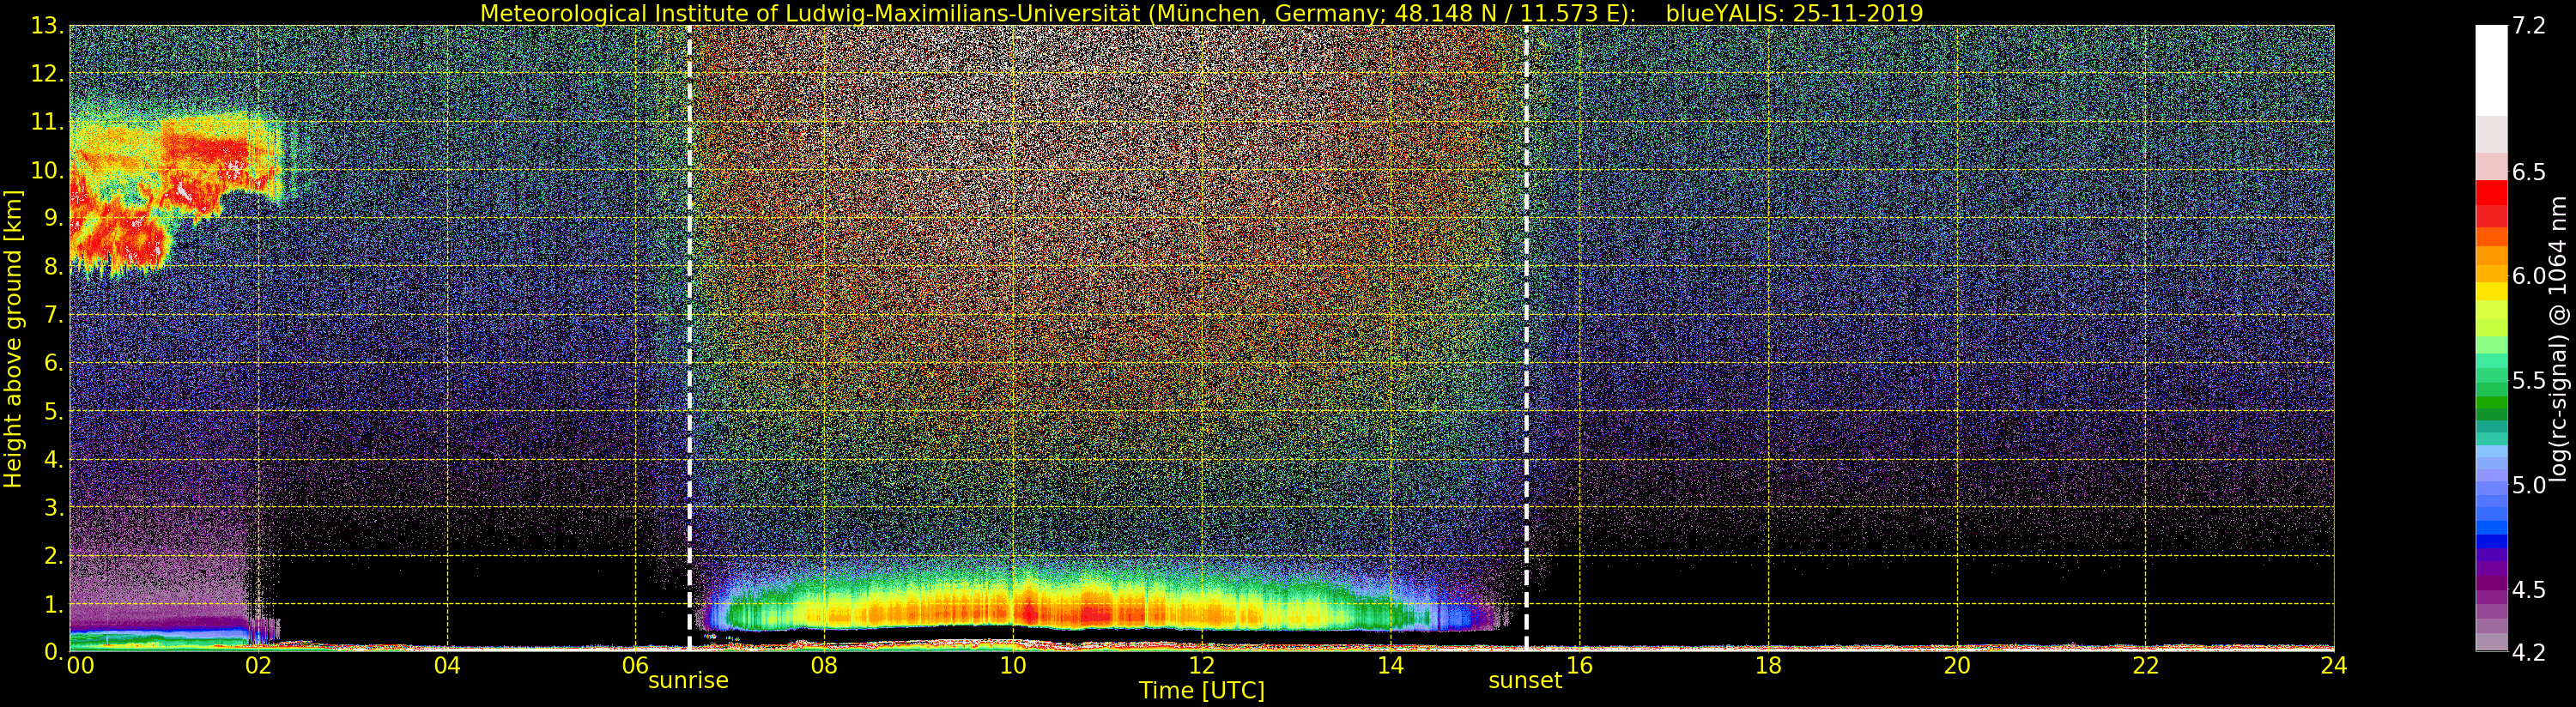Click the white segment of the colorbar
The height and width of the screenshot is (707, 2576).
(2491, 70)
